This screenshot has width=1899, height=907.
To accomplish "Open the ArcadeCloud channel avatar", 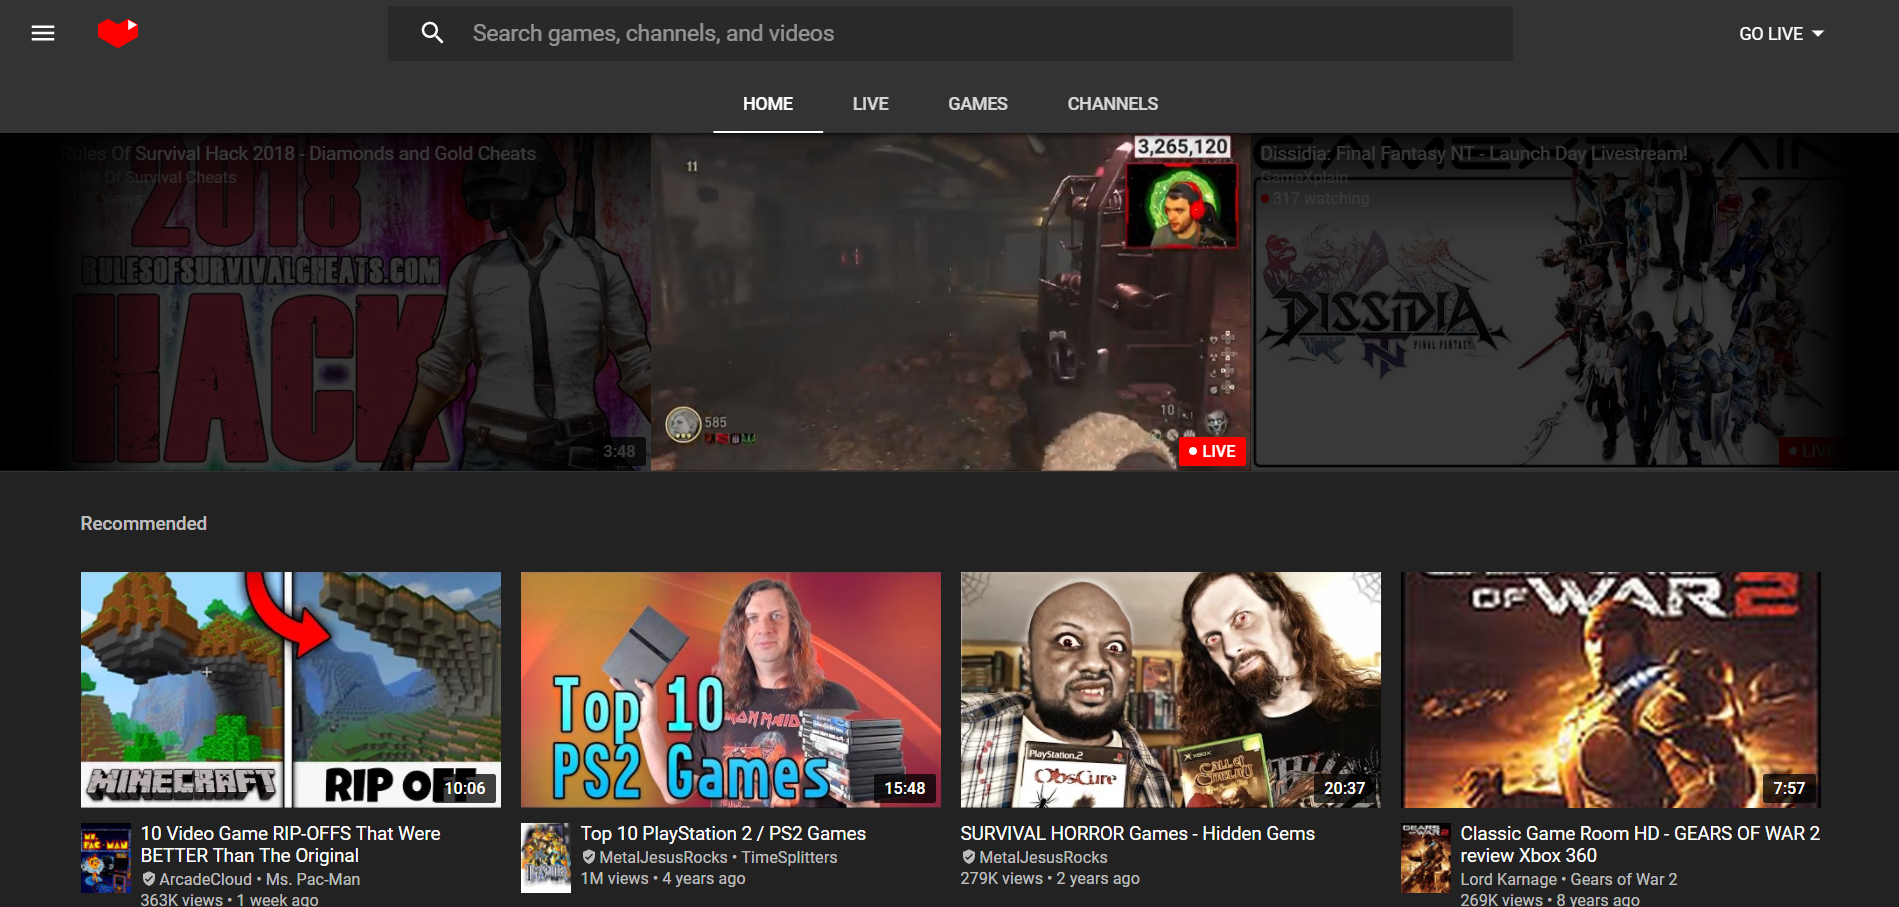I will pos(105,858).
